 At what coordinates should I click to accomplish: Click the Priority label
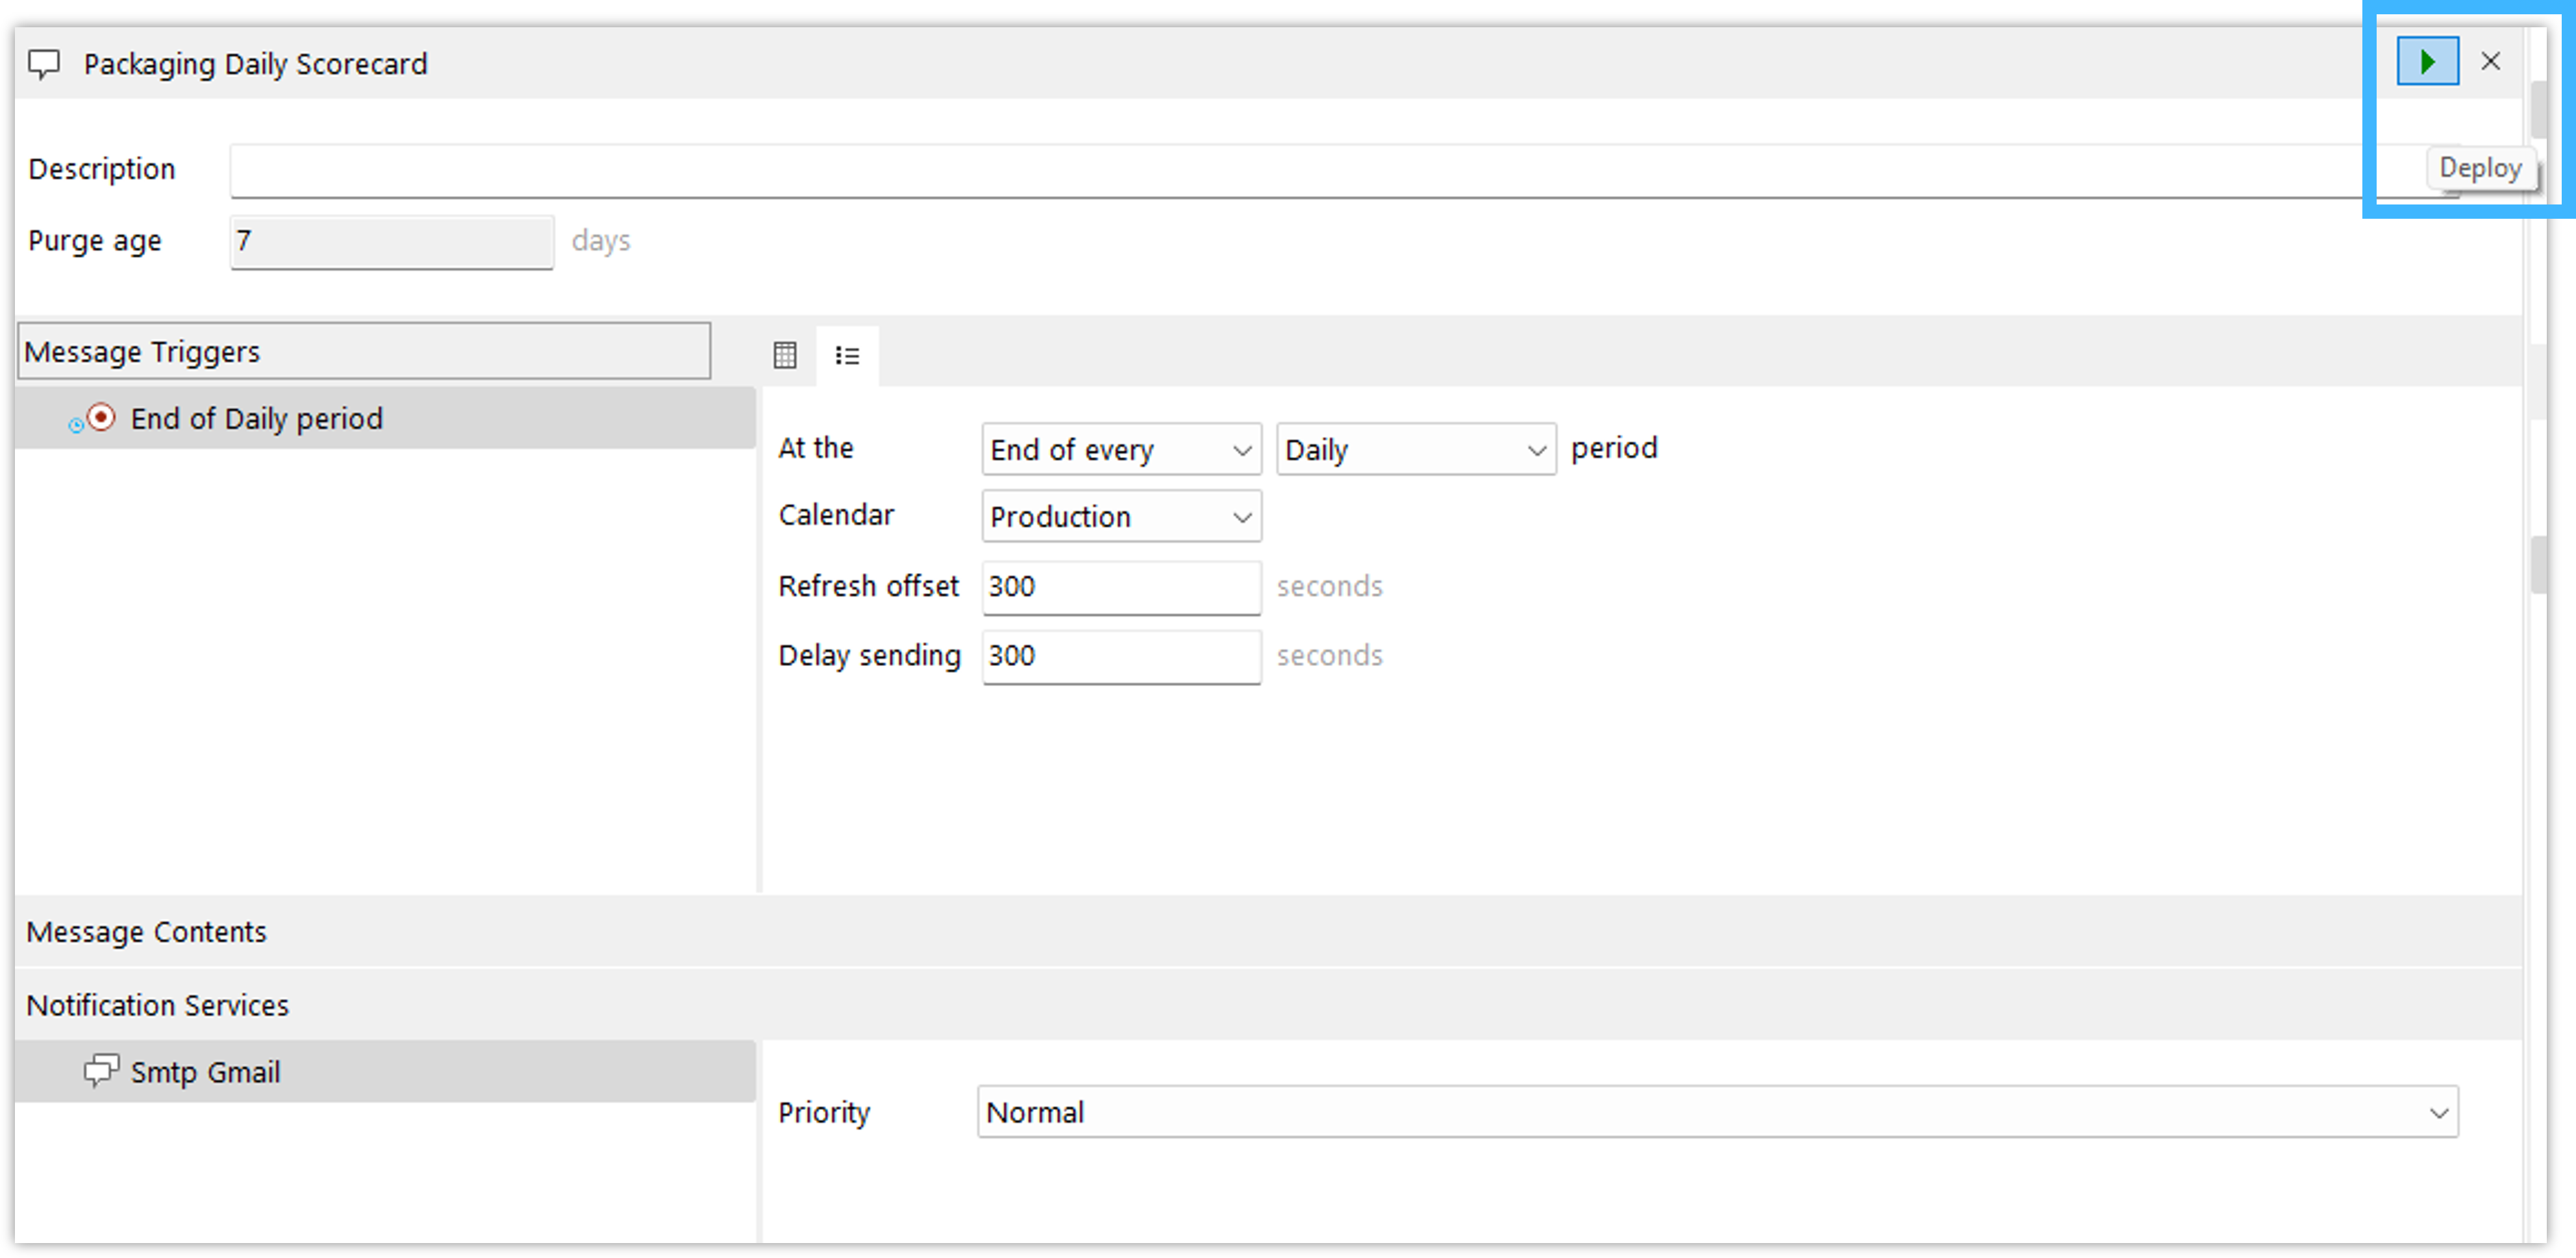[824, 1112]
